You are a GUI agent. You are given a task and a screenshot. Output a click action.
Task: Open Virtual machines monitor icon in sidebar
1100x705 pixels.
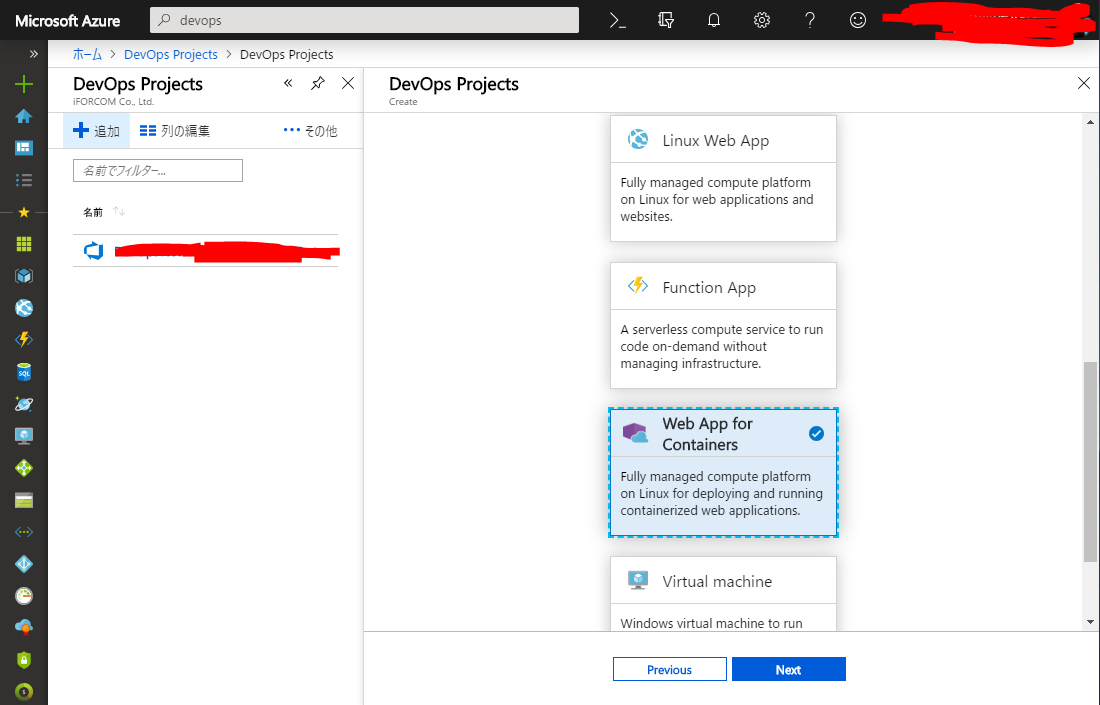(24, 436)
